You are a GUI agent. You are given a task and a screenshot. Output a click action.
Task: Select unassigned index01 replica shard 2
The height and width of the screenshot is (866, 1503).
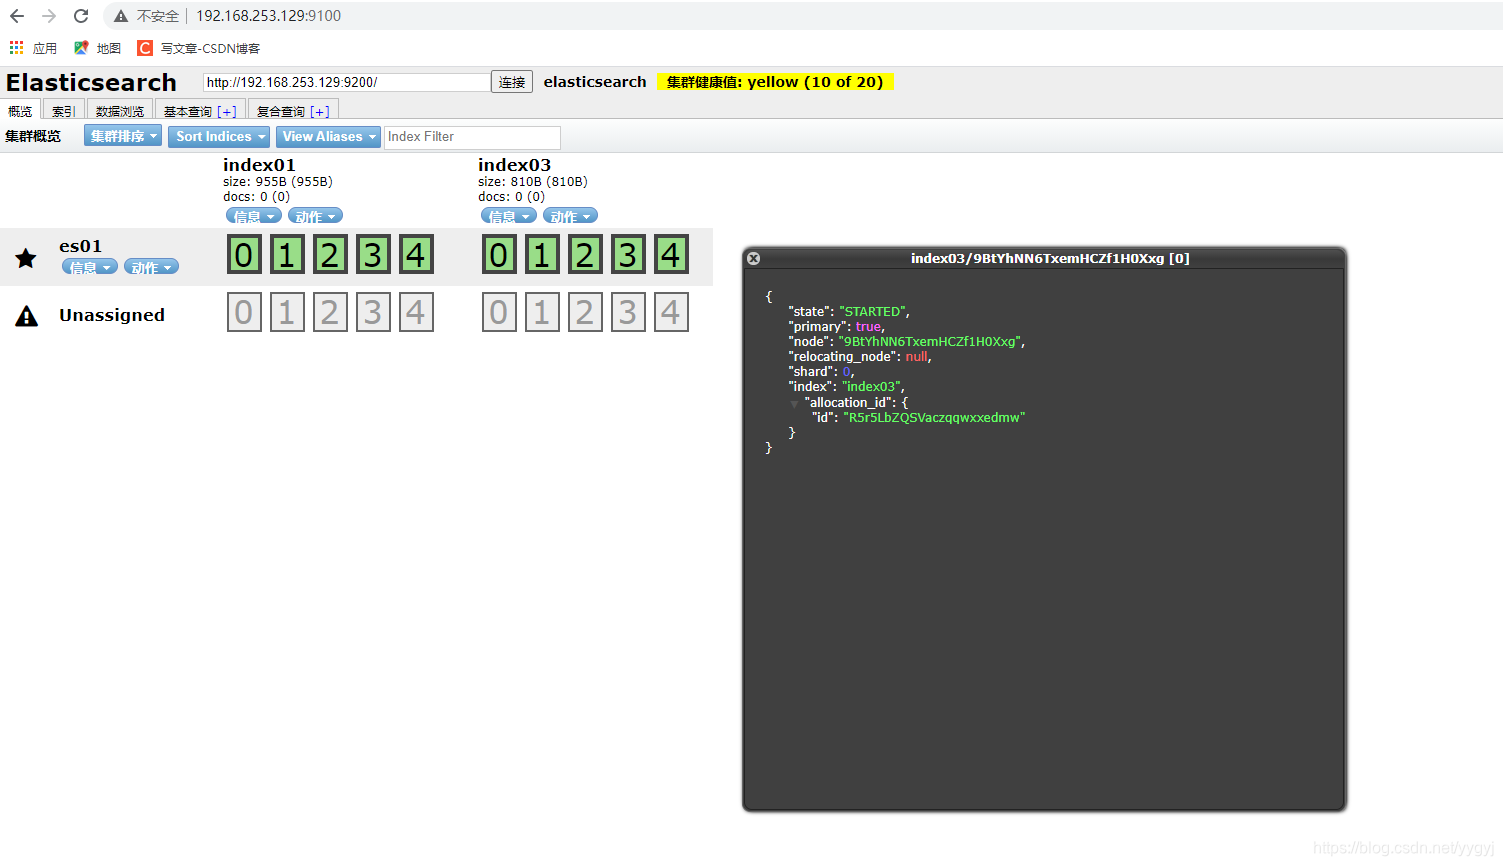click(330, 312)
